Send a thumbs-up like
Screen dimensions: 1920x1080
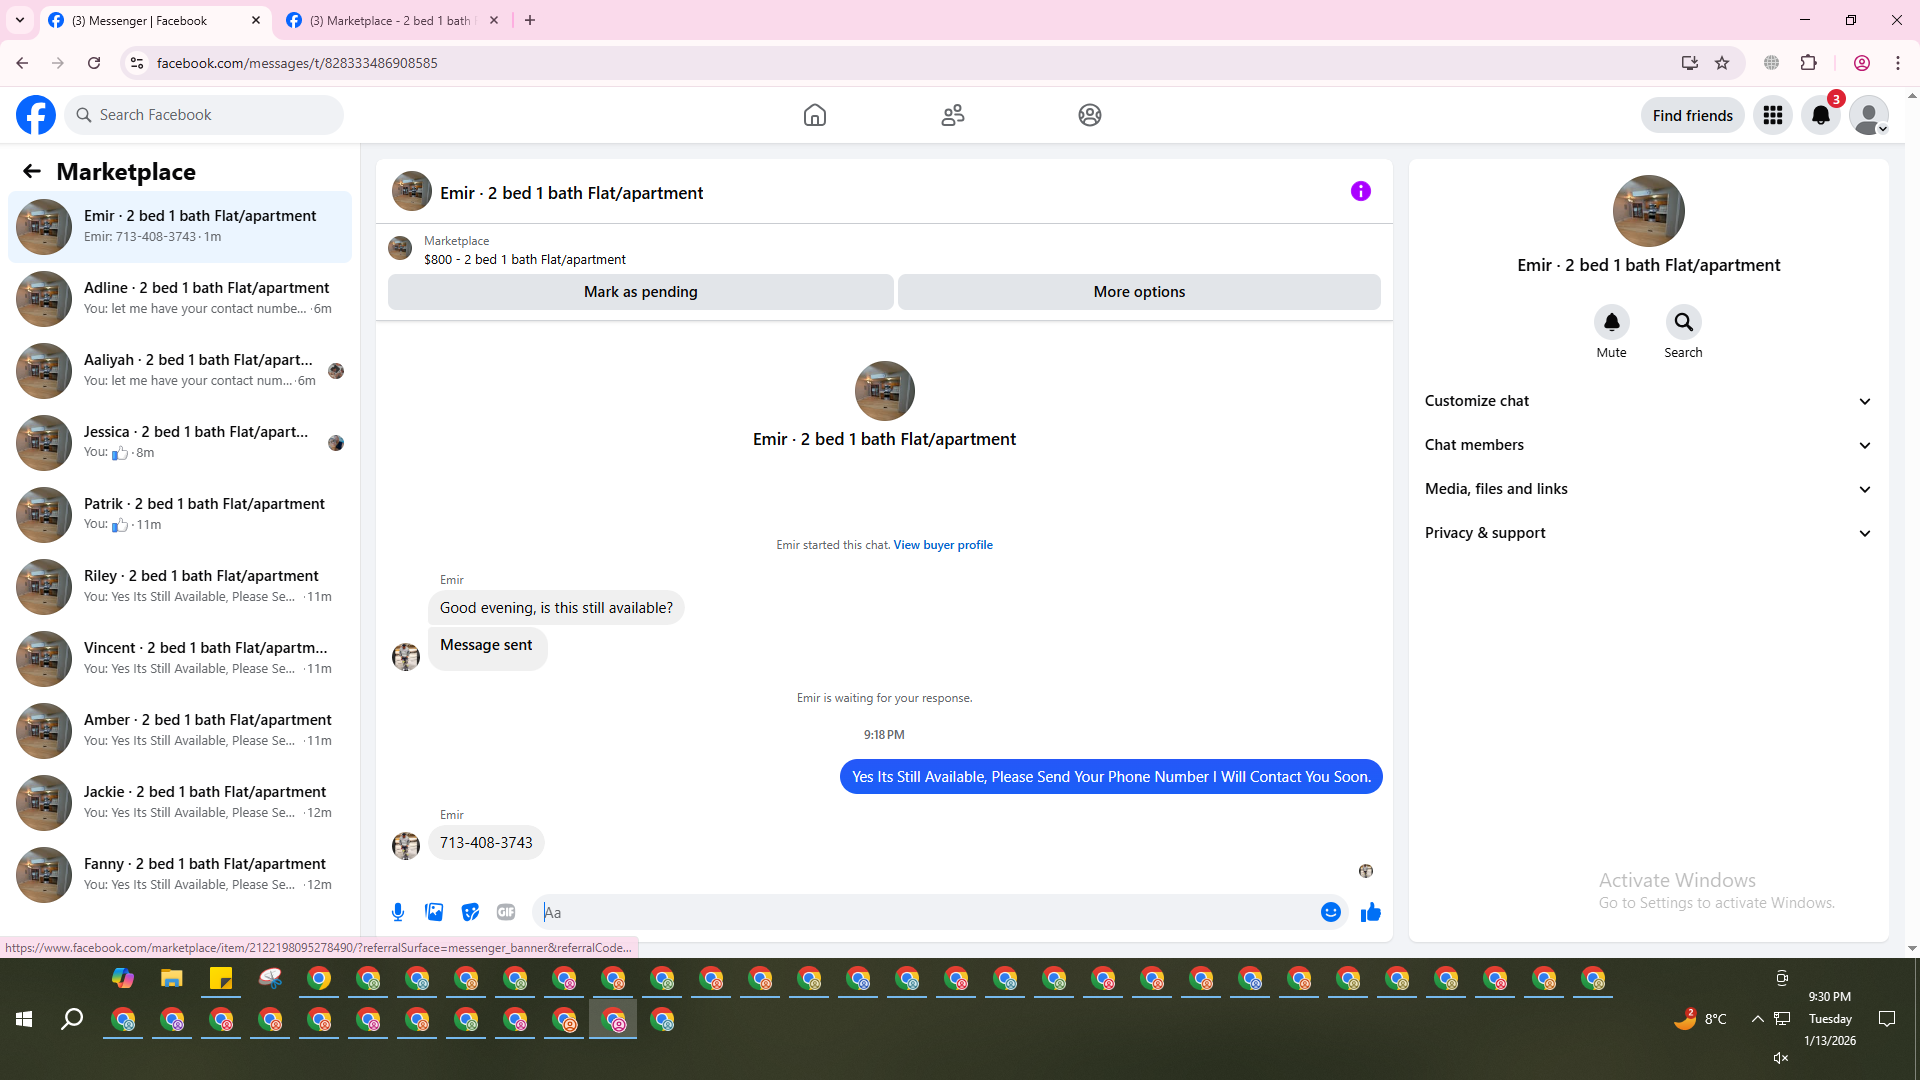pos(1370,912)
